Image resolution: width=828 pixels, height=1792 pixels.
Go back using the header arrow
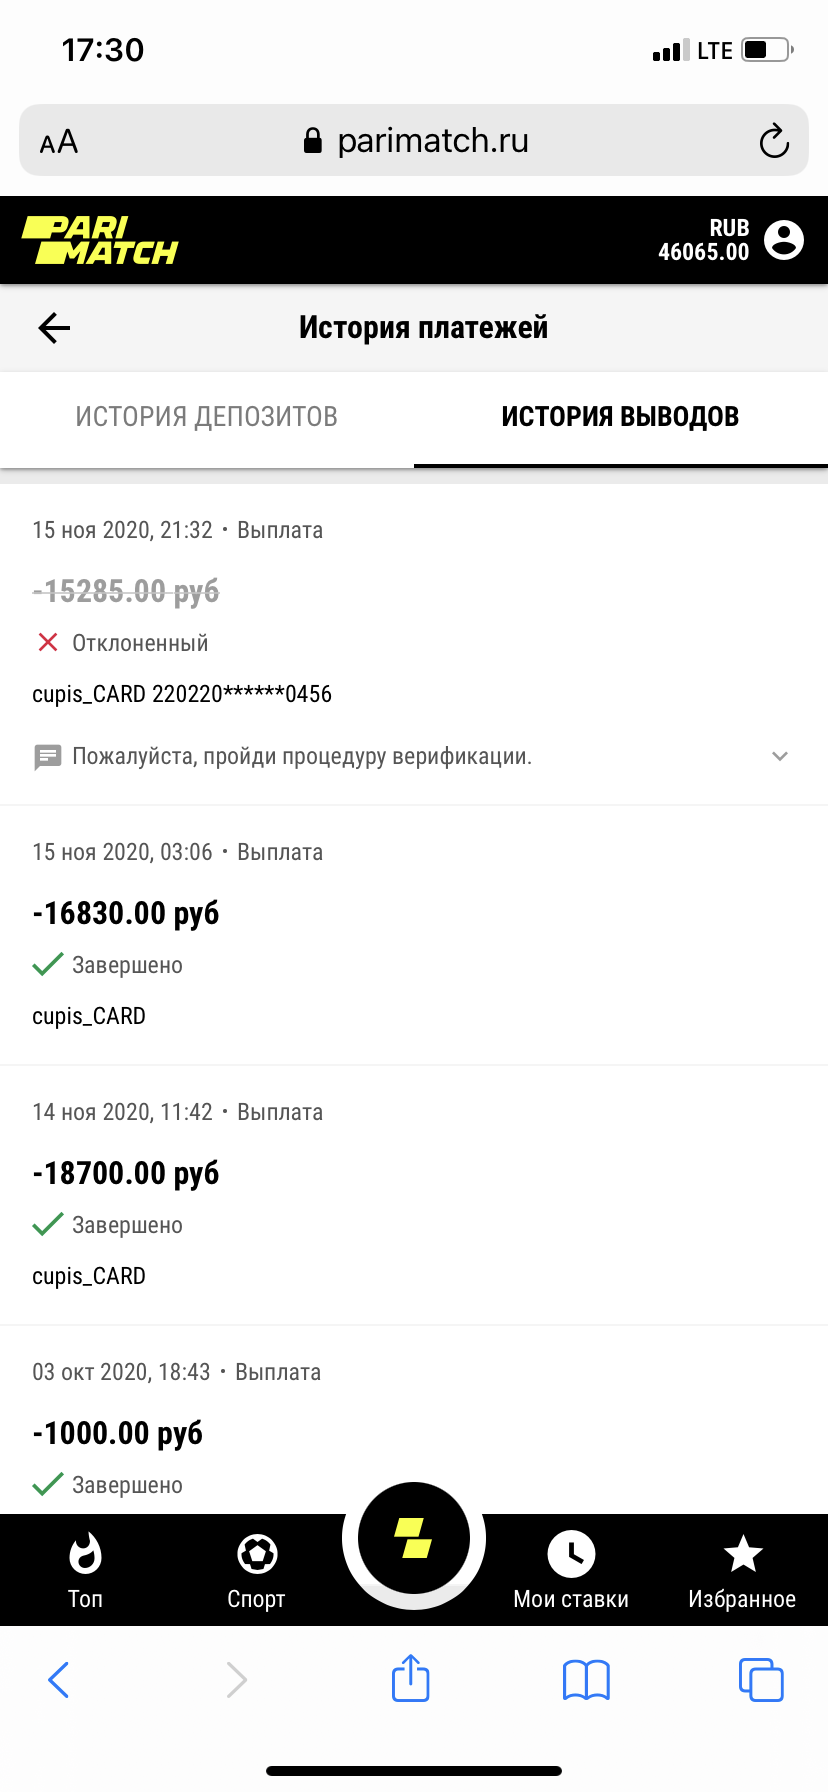[x=54, y=327]
